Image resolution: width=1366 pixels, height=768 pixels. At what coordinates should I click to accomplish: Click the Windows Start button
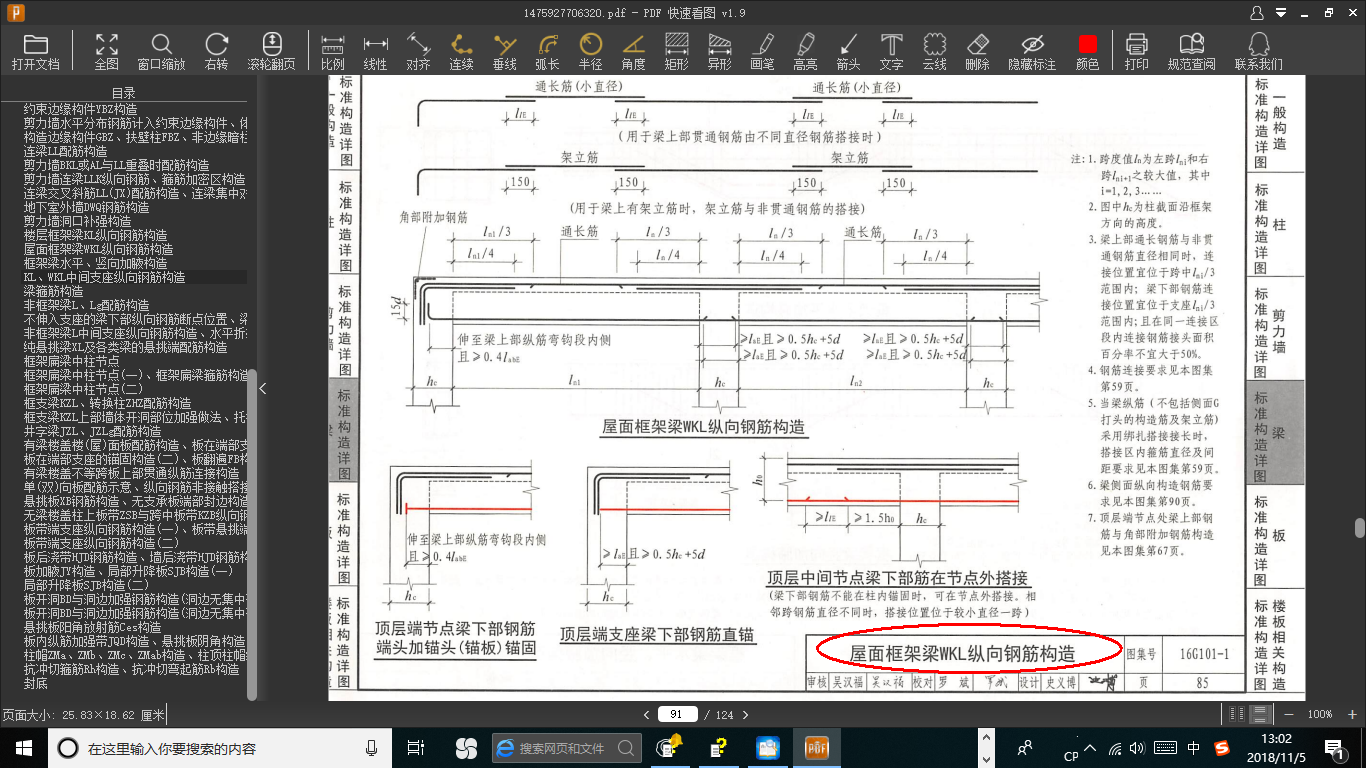tap(23, 747)
